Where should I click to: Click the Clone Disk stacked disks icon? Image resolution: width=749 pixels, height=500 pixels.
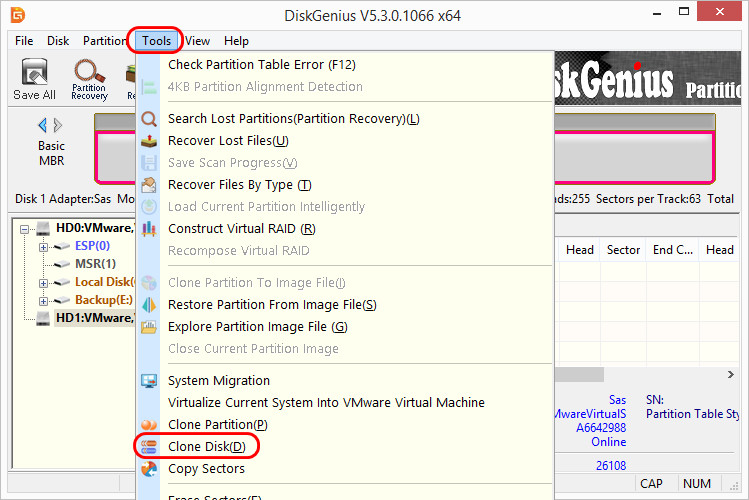point(149,447)
